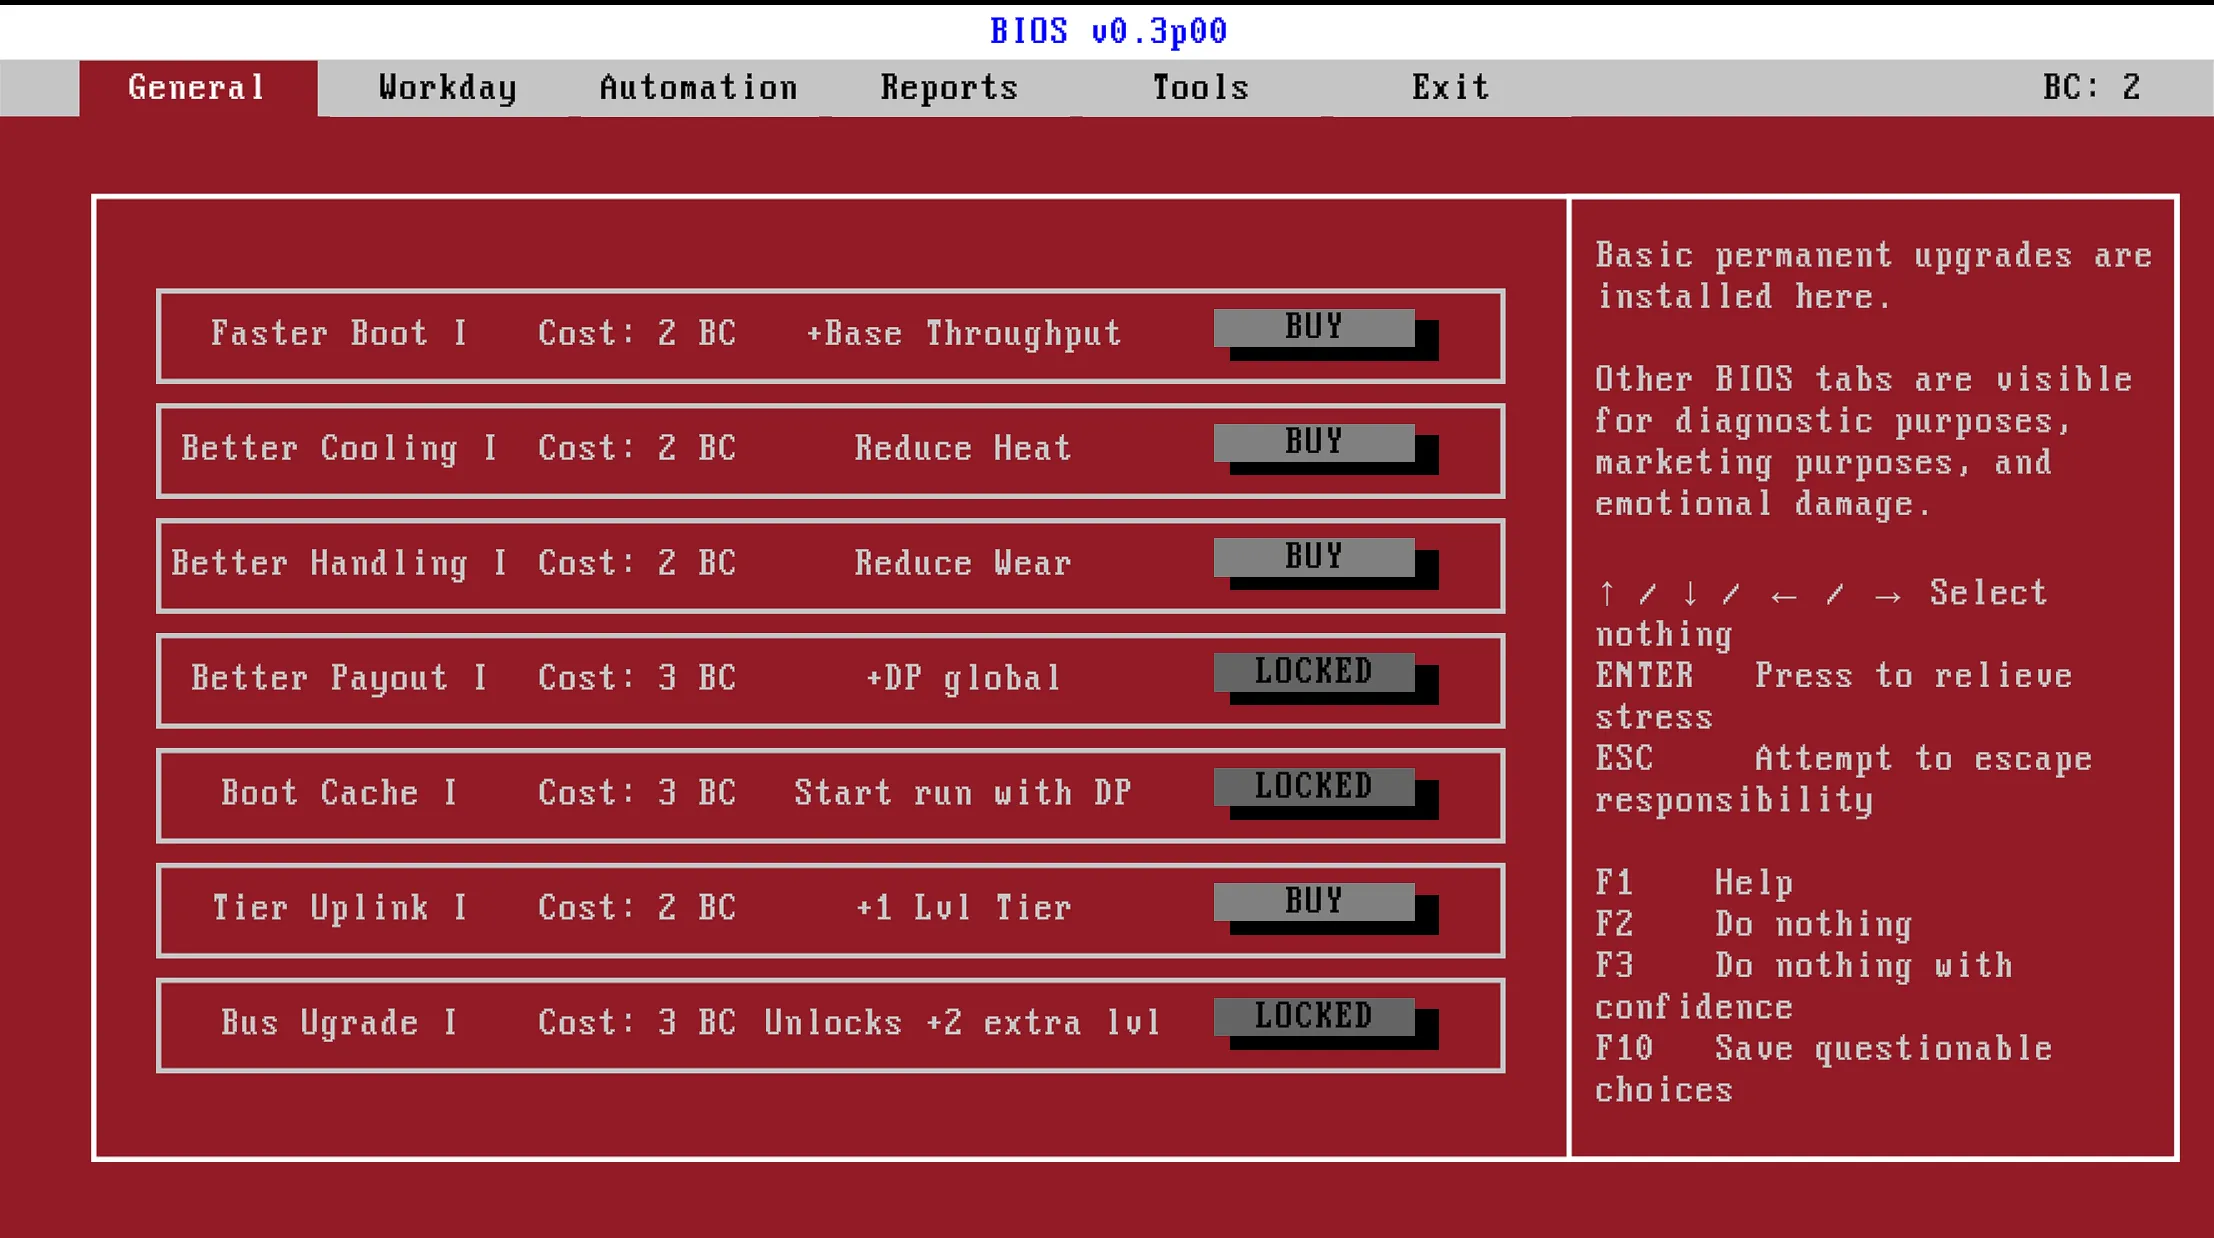
Task: Click Bus Ugrade I cost value
Action: click(x=638, y=1024)
